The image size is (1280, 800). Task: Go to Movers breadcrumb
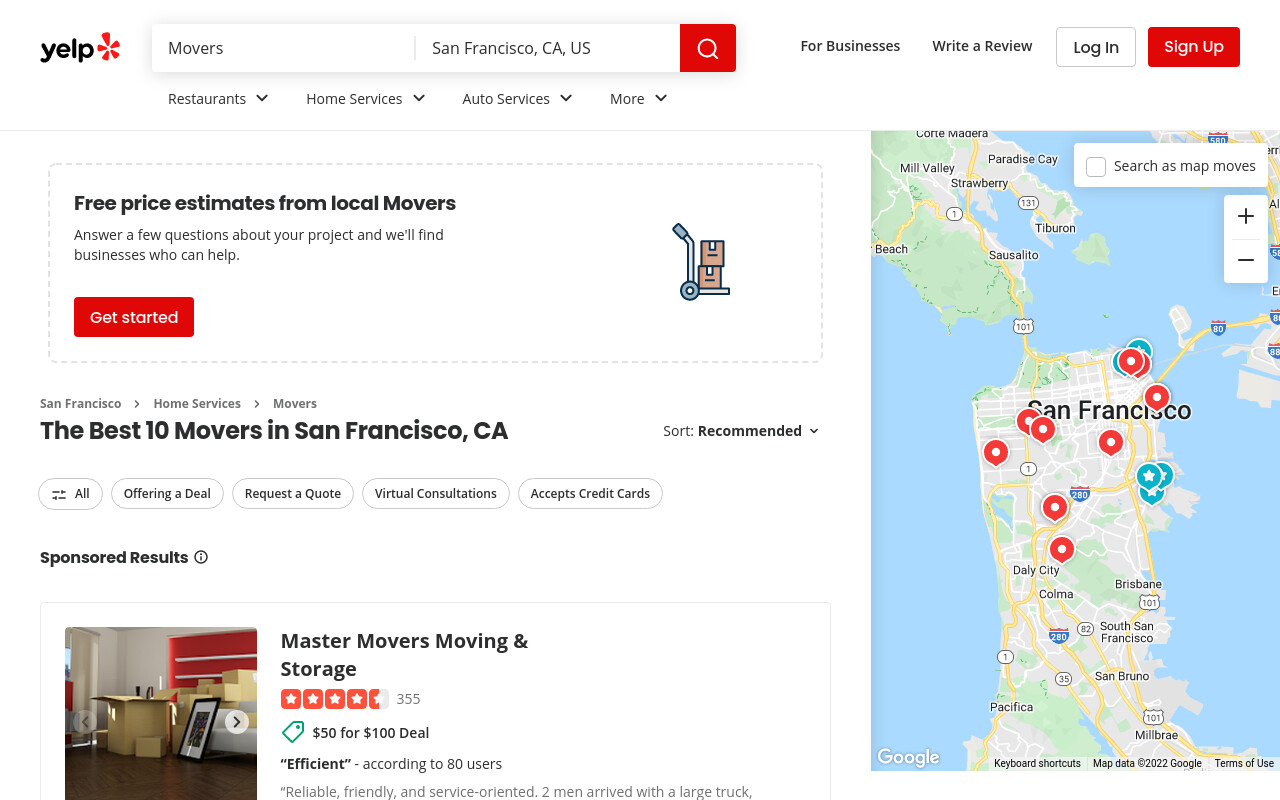(x=295, y=404)
